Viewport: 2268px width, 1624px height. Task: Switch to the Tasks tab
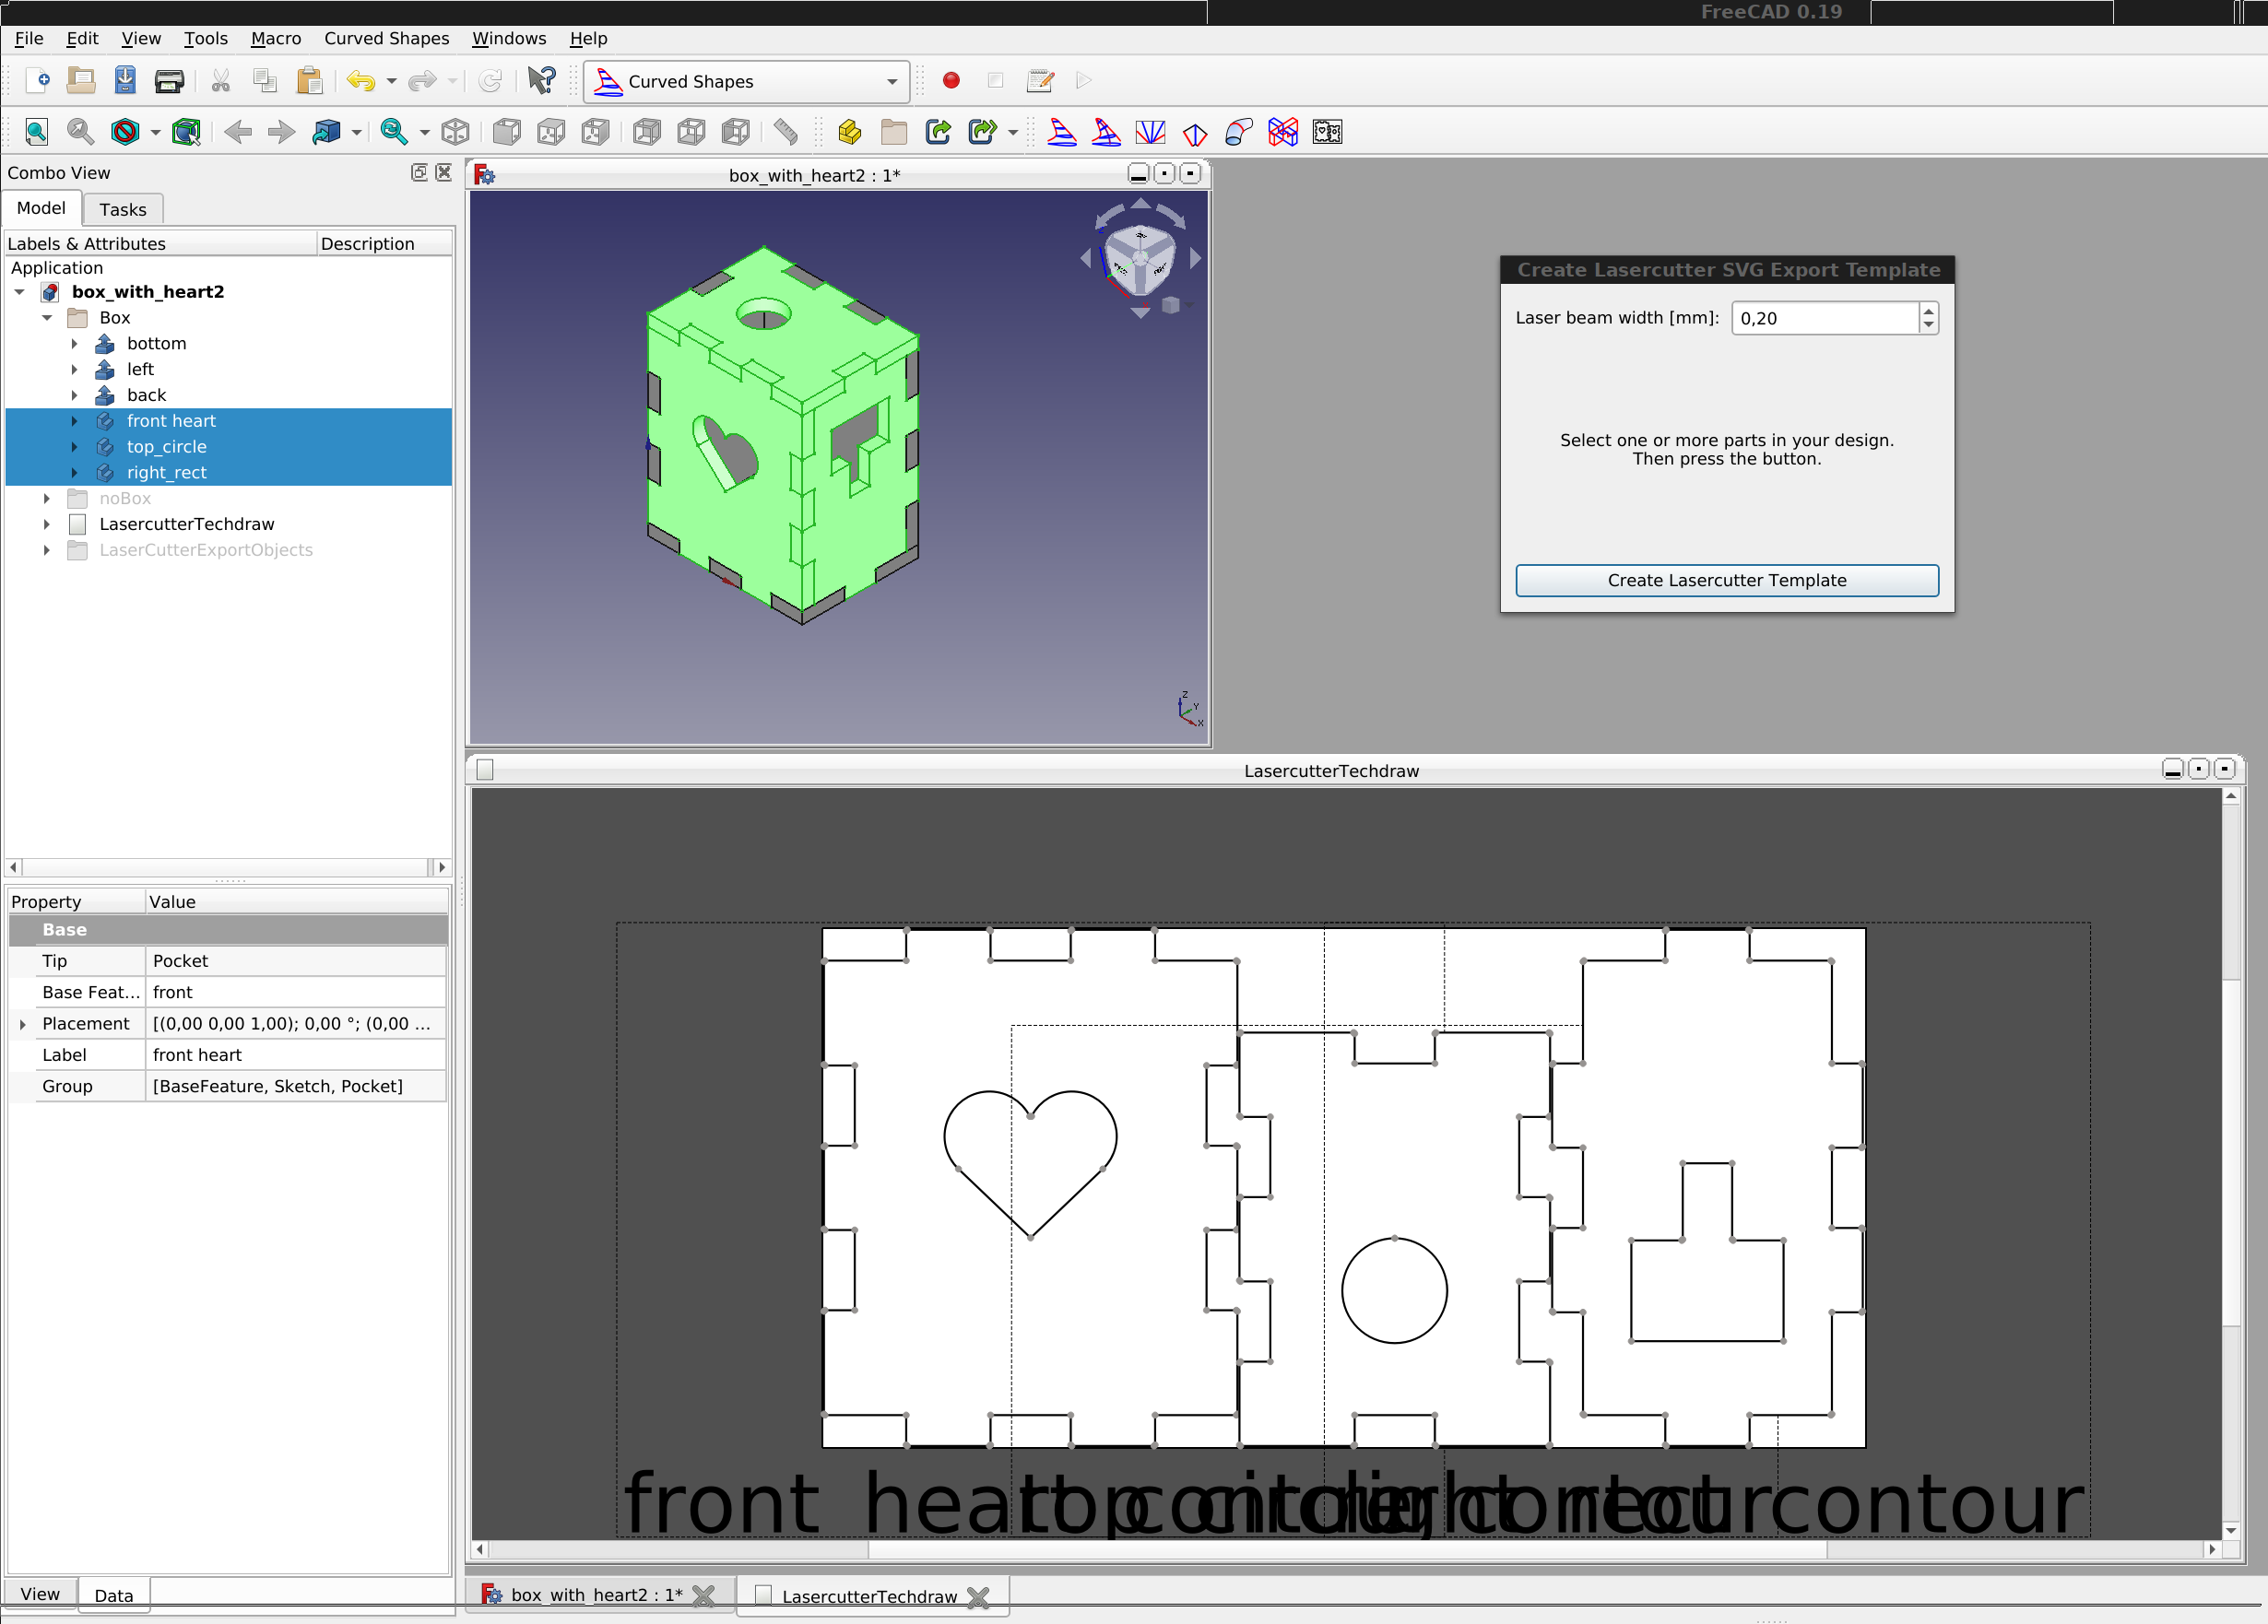pos(123,210)
